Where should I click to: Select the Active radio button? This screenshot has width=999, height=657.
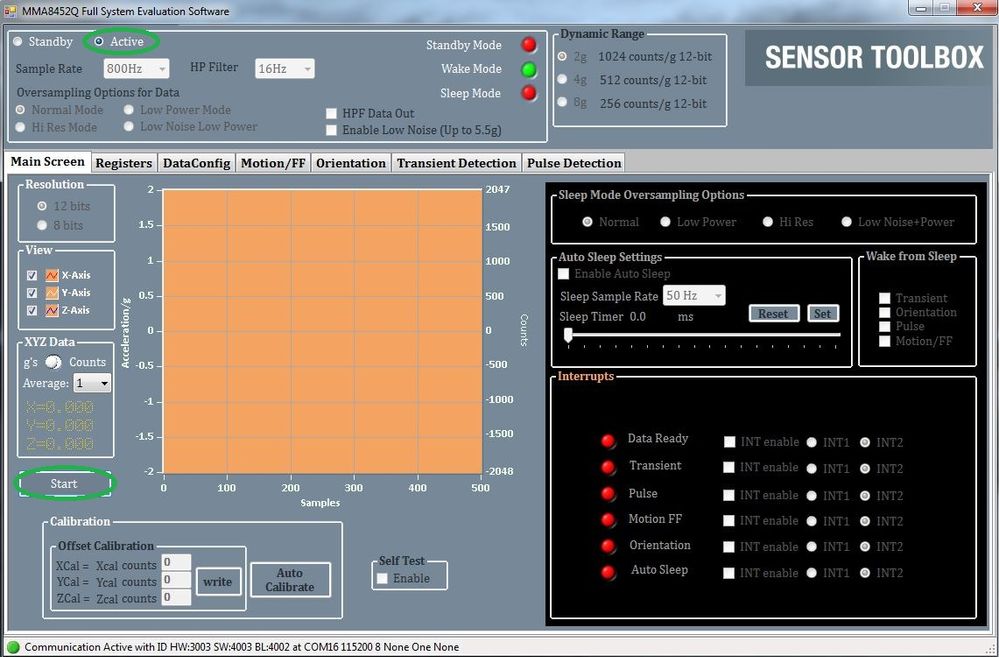pos(99,41)
